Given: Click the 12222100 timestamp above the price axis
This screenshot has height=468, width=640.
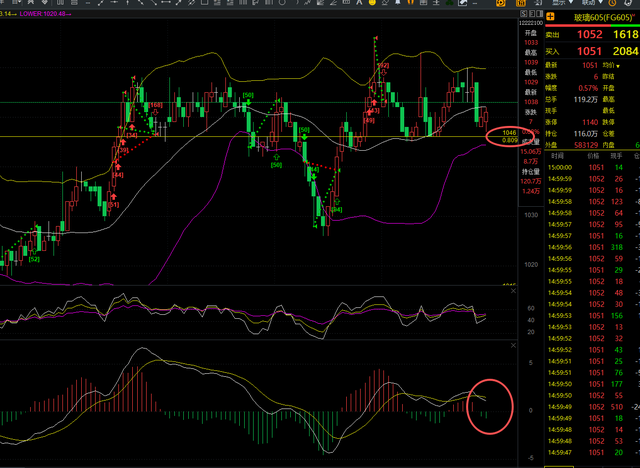Looking at the screenshot, I should 531,23.
